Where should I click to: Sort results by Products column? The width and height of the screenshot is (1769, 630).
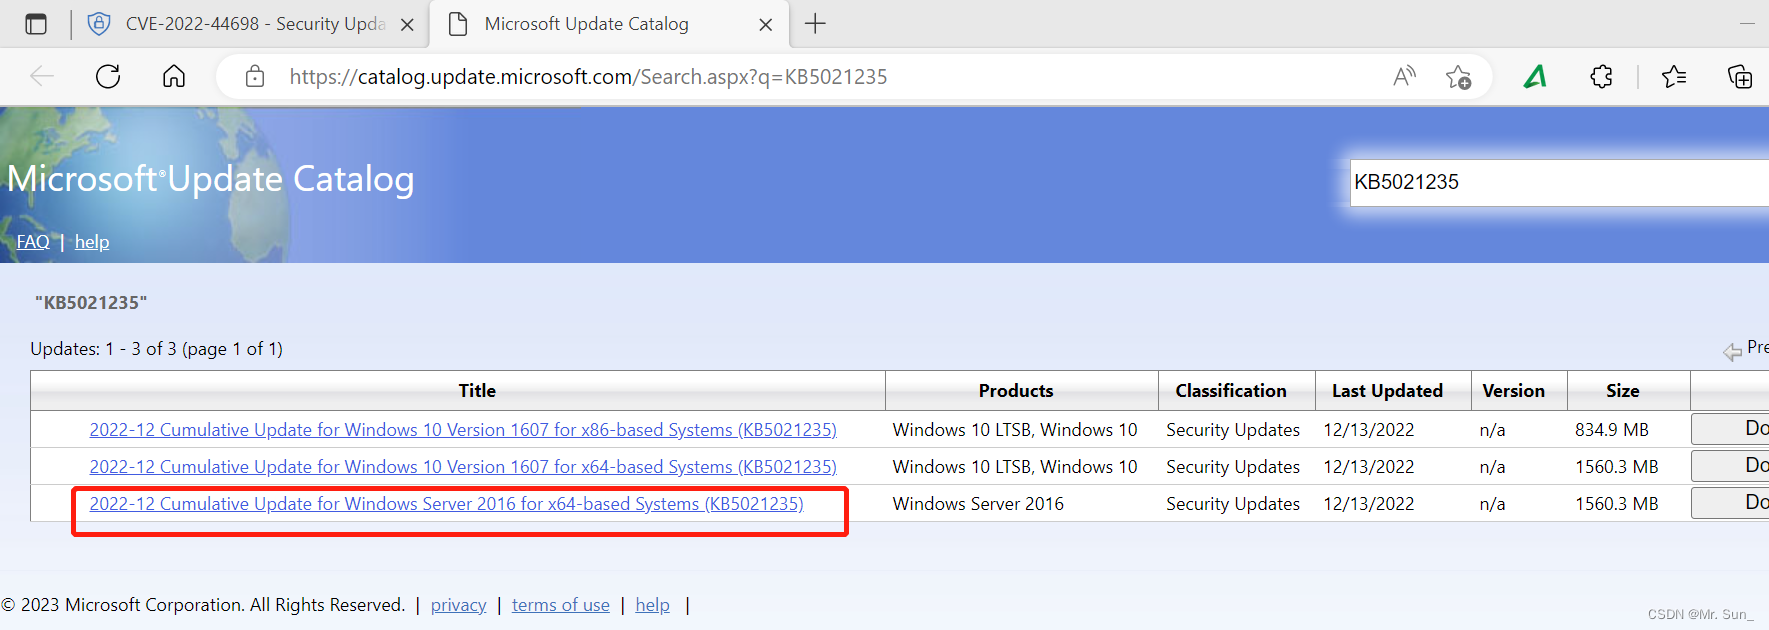[x=1016, y=391]
